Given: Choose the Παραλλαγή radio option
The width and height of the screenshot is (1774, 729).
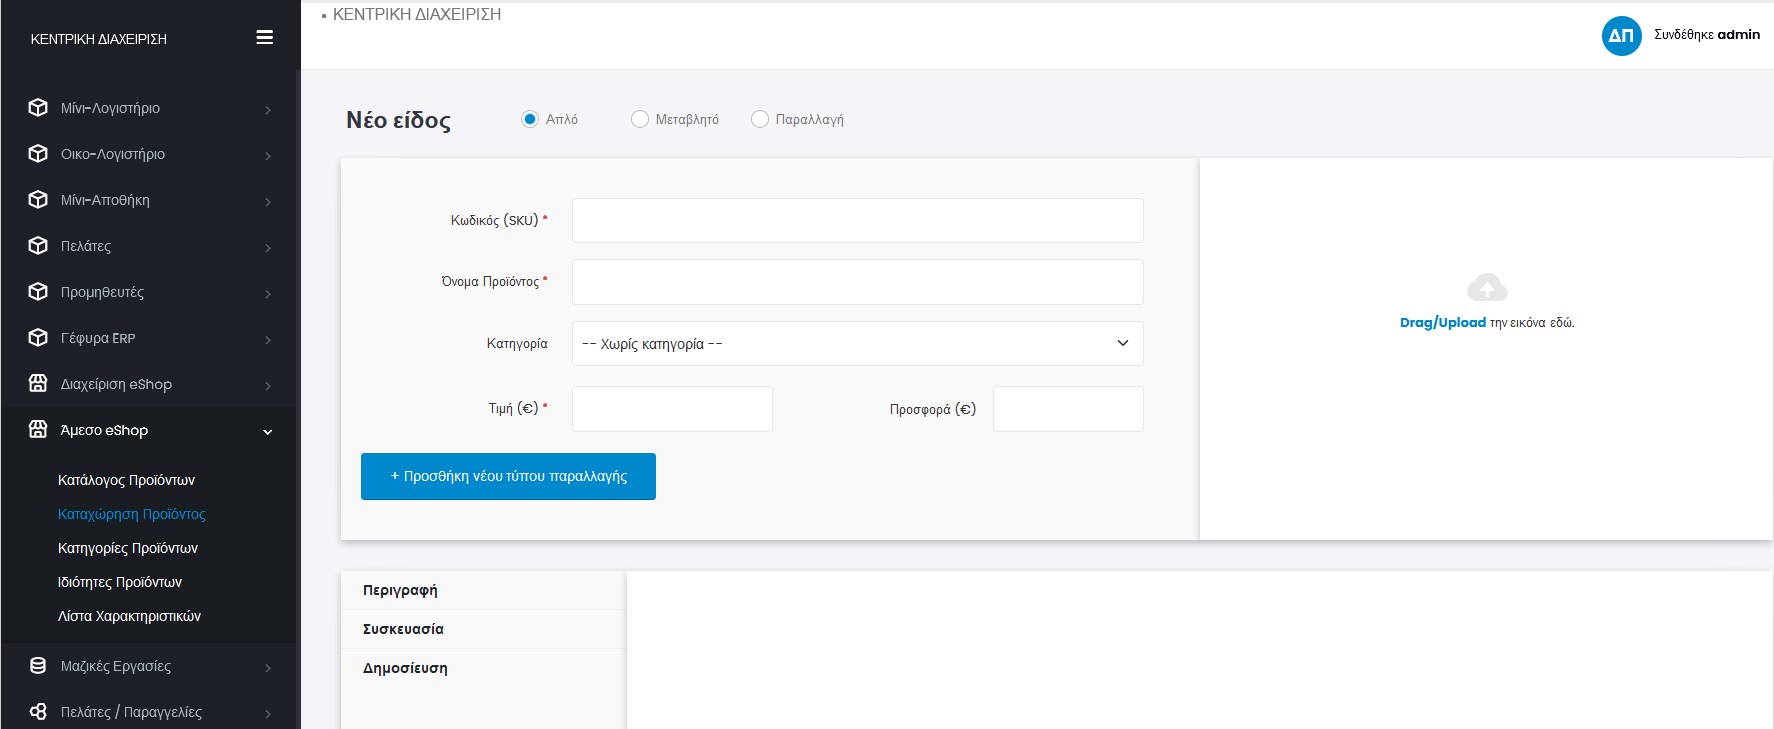Looking at the screenshot, I should 760,119.
